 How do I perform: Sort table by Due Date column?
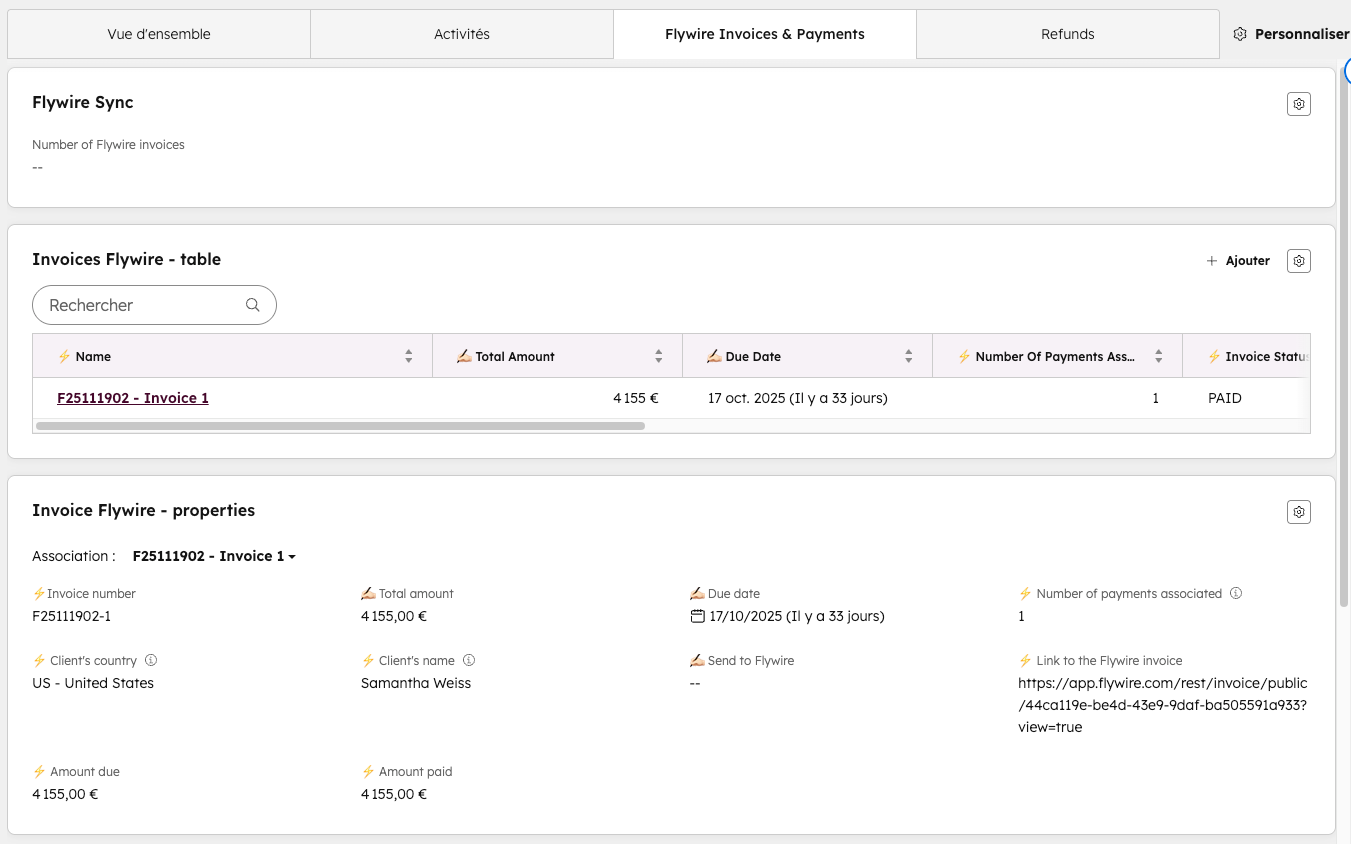tap(908, 356)
